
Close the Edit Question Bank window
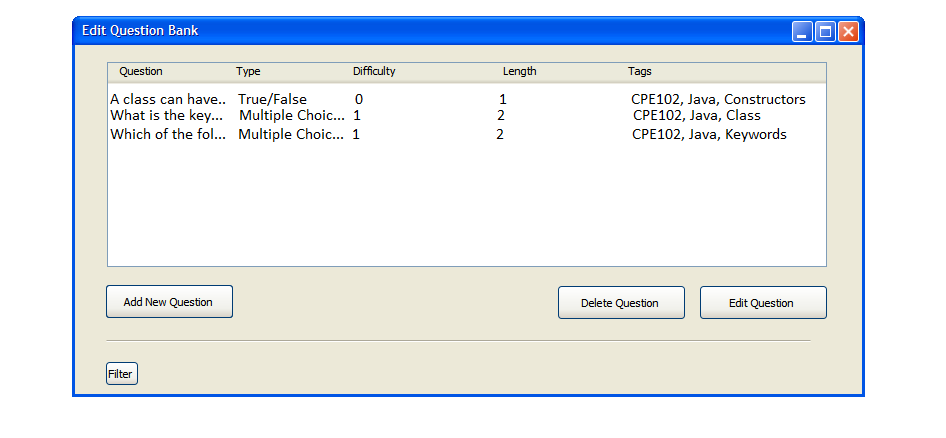pyautogui.click(x=848, y=32)
